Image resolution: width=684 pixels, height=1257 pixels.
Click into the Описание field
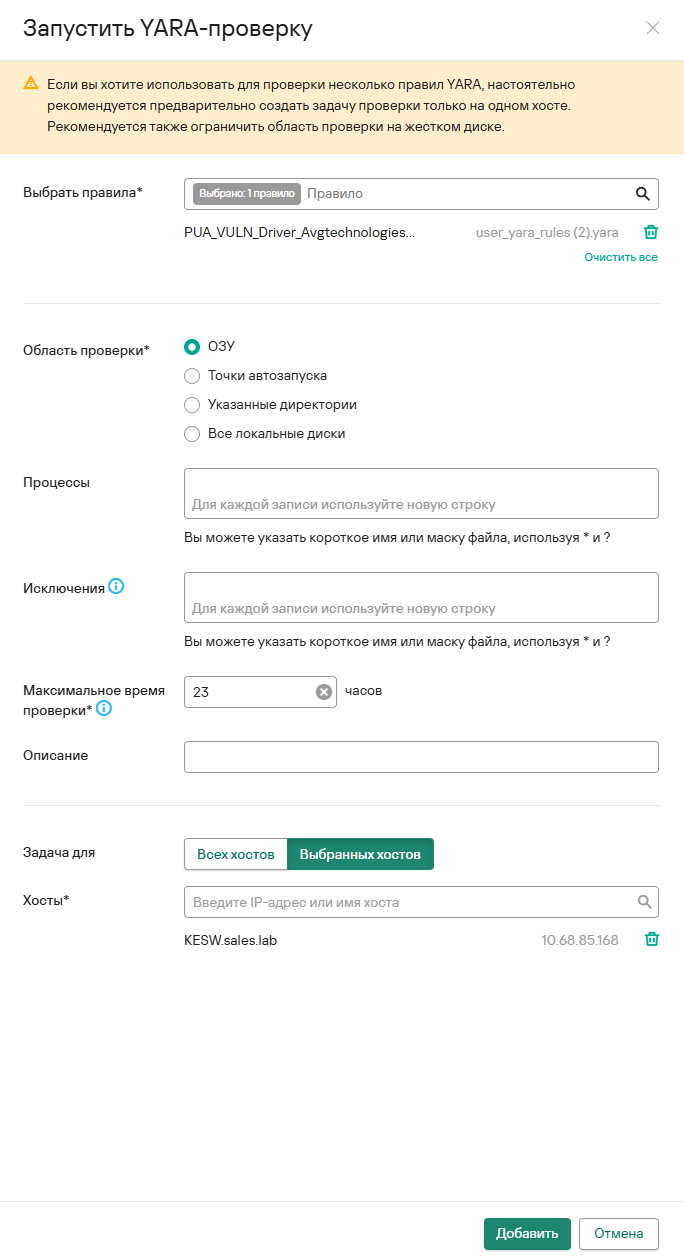point(421,757)
